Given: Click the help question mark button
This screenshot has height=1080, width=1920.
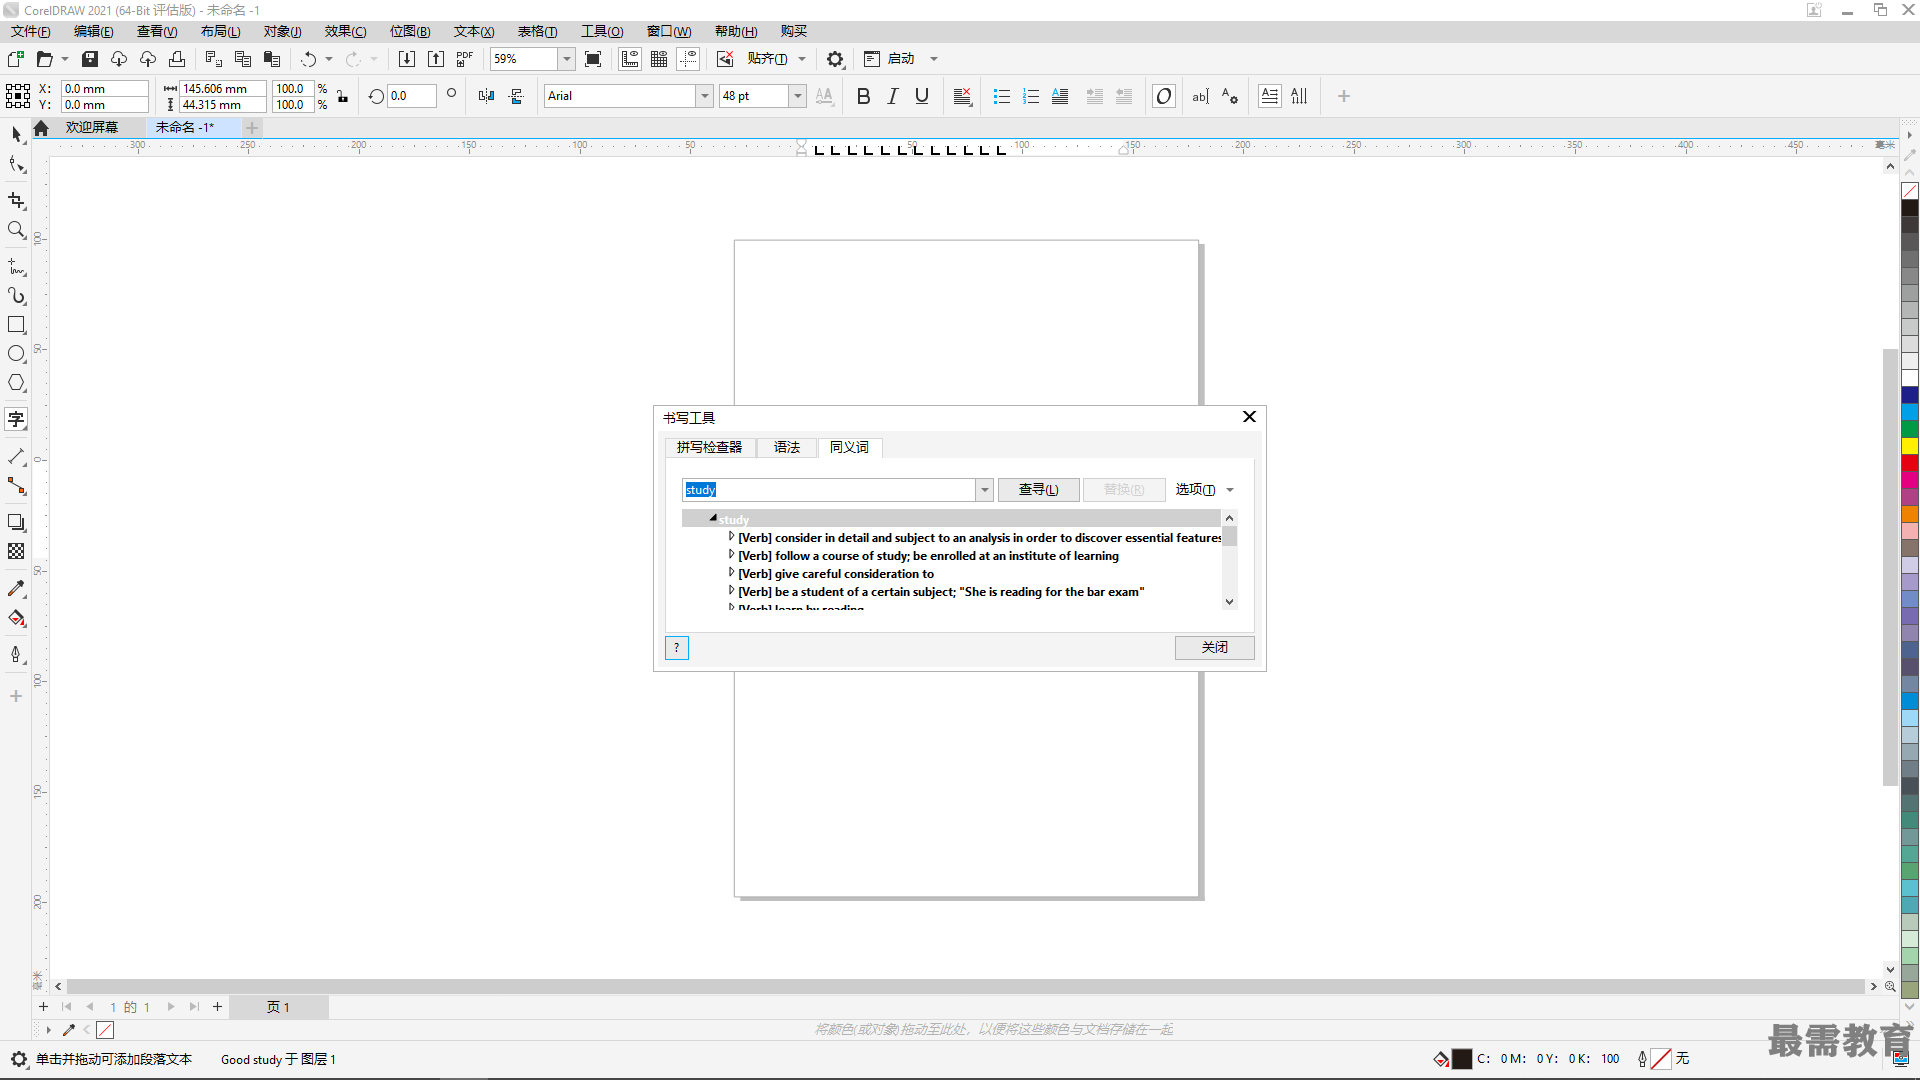Looking at the screenshot, I should [x=677, y=647].
